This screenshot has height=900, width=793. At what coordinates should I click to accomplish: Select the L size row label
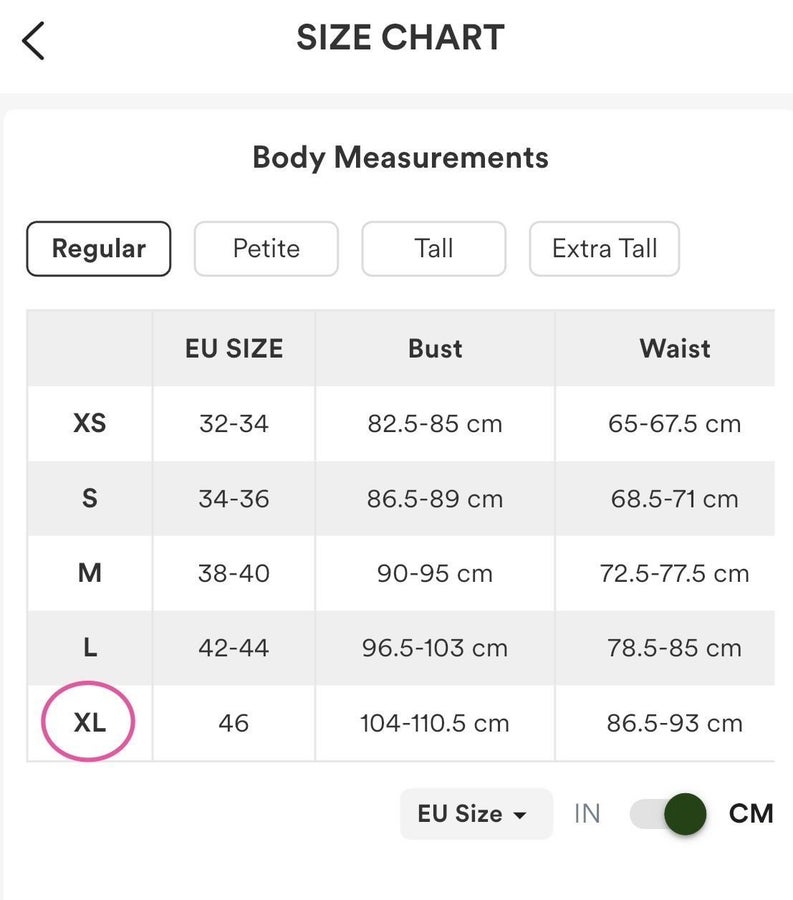pos(90,647)
